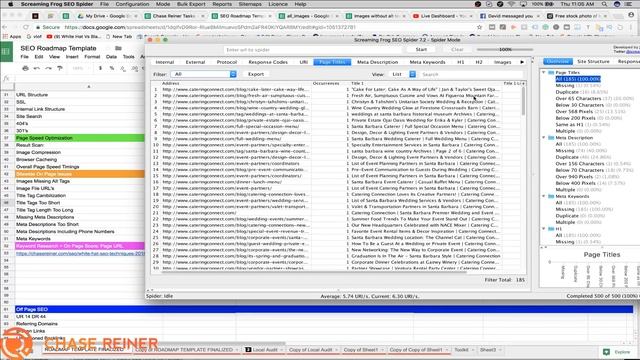
Task: Collapse the Meta Keywords tree node
Action: pos(544,196)
